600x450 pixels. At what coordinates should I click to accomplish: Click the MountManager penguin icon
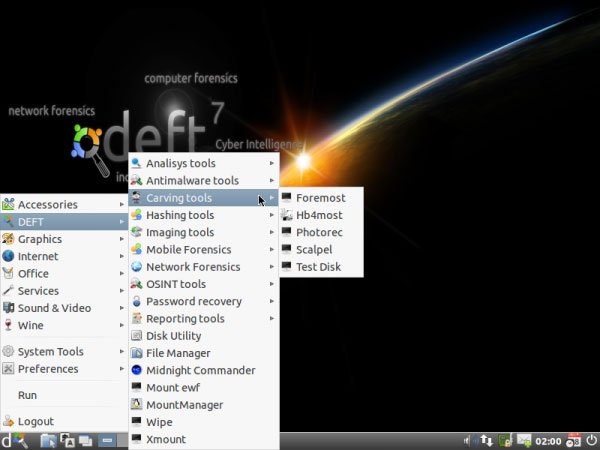136,404
